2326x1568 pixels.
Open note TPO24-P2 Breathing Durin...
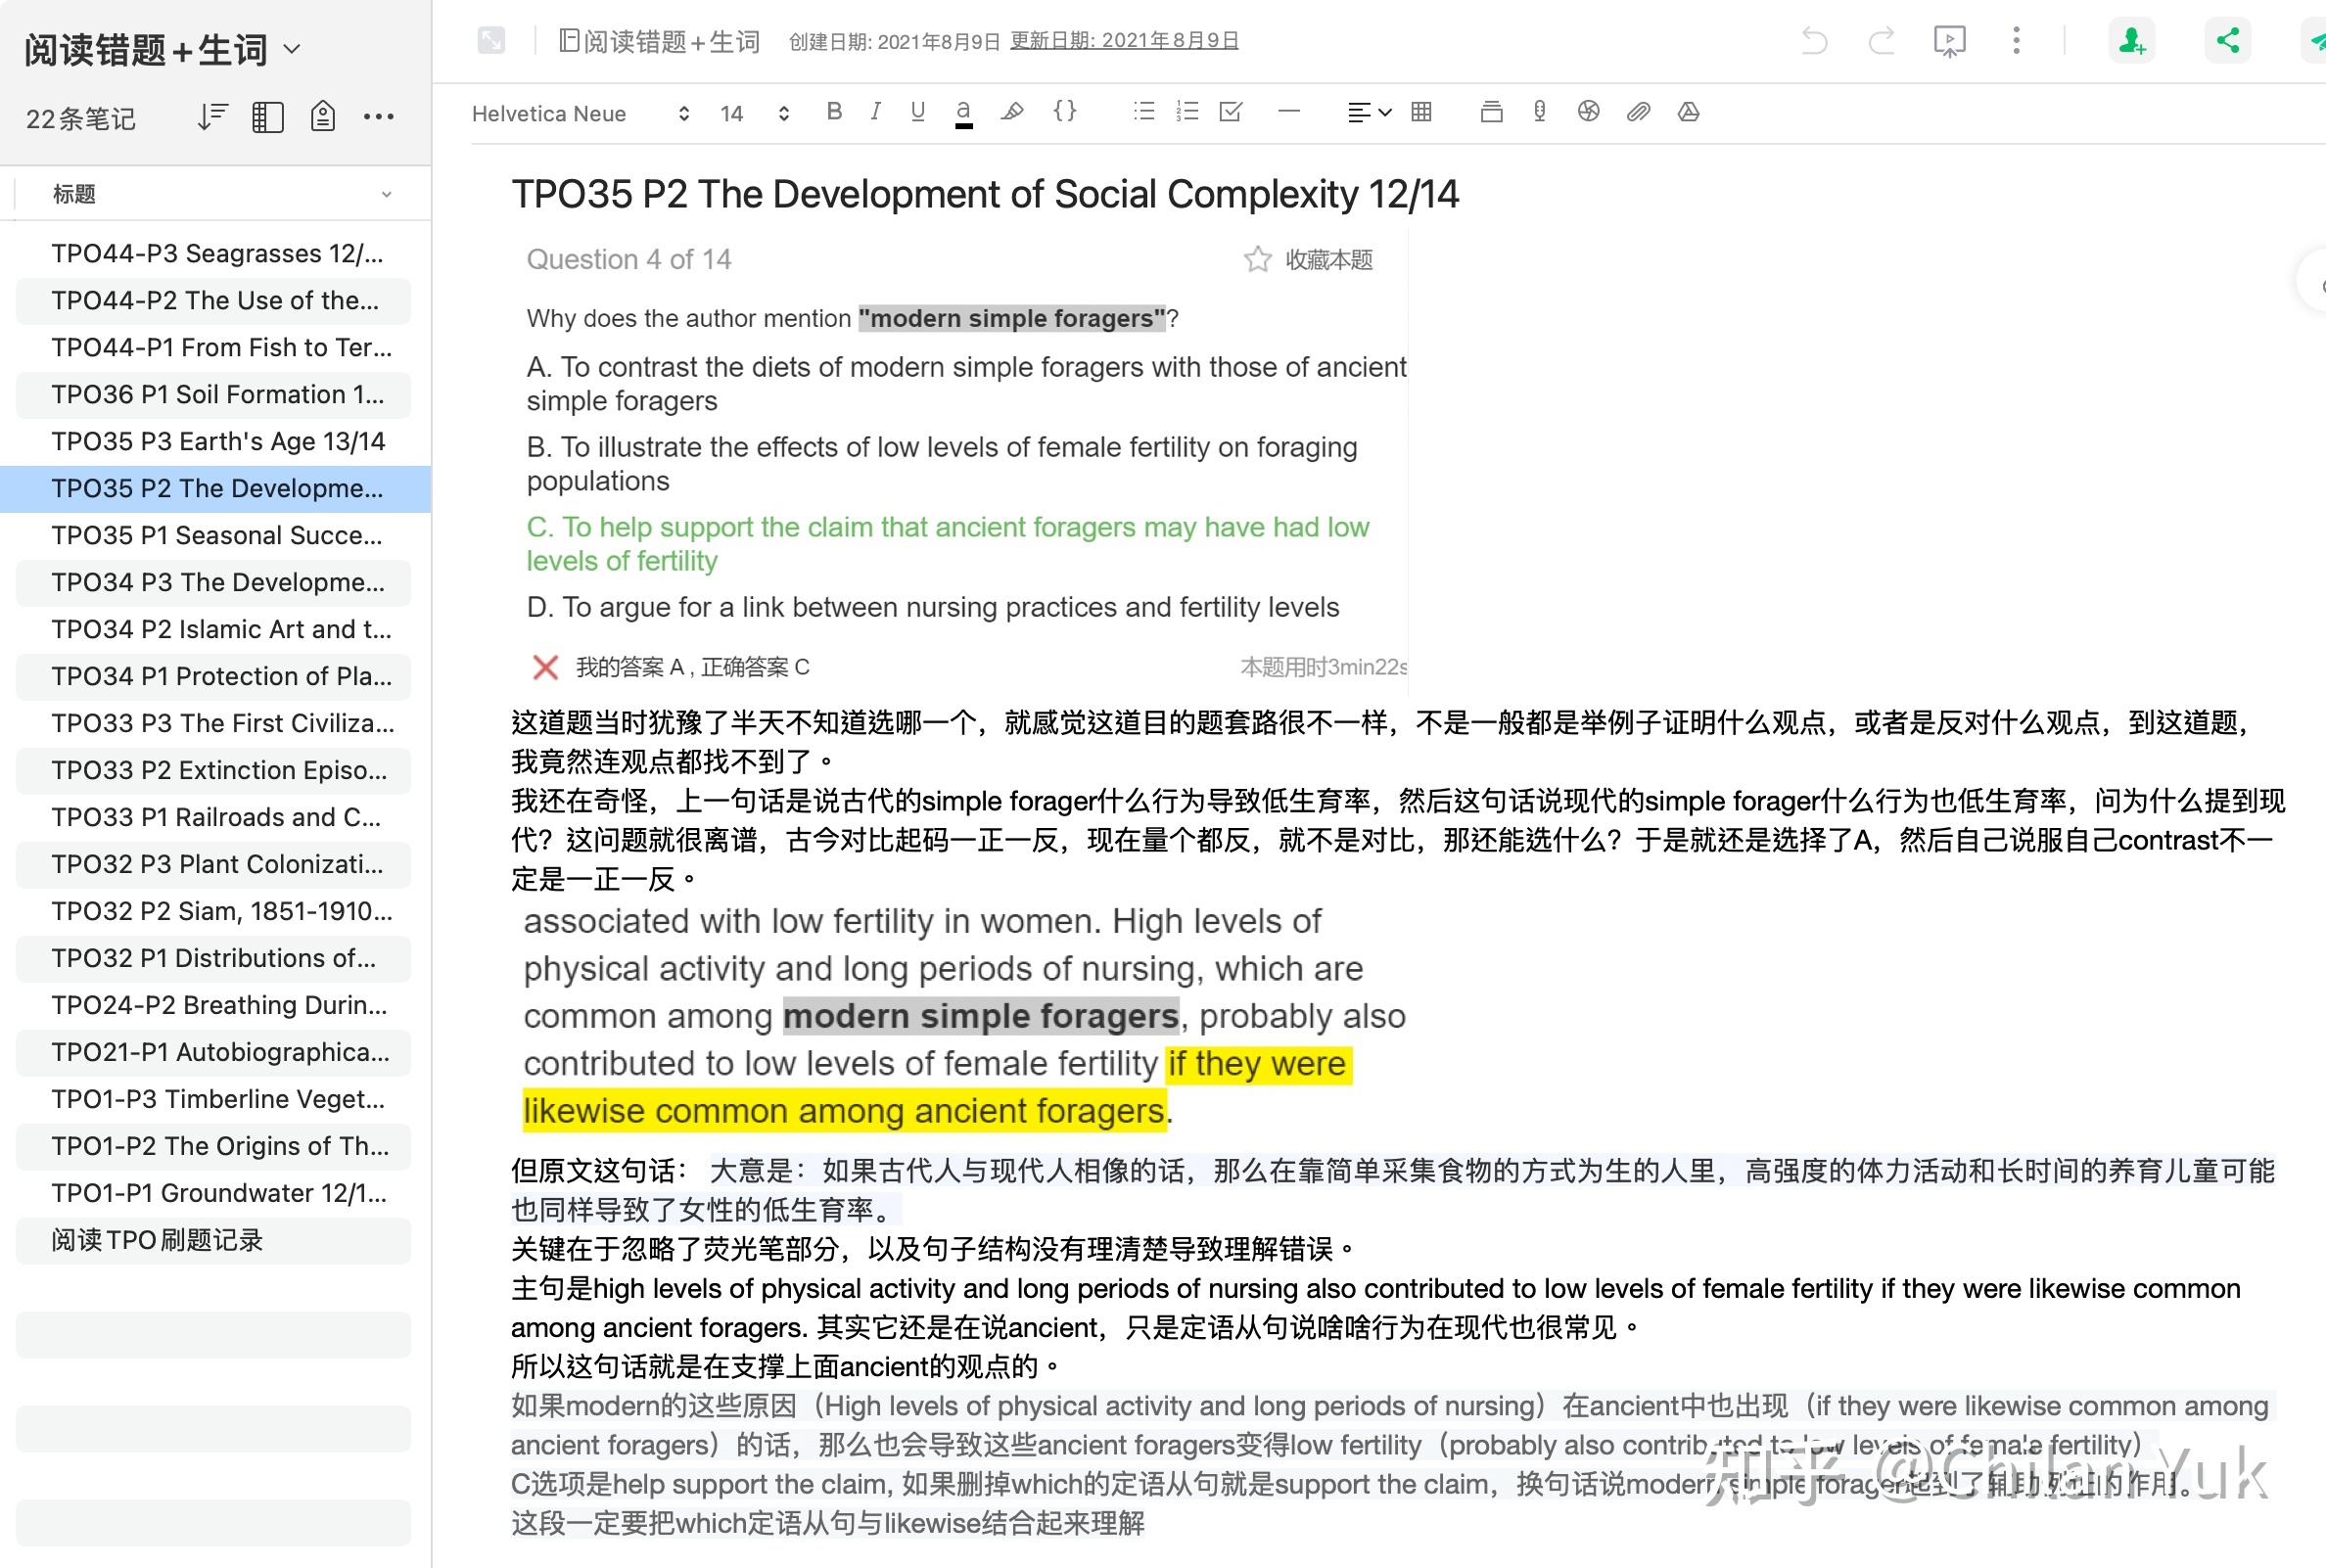pyautogui.click(x=215, y=1006)
